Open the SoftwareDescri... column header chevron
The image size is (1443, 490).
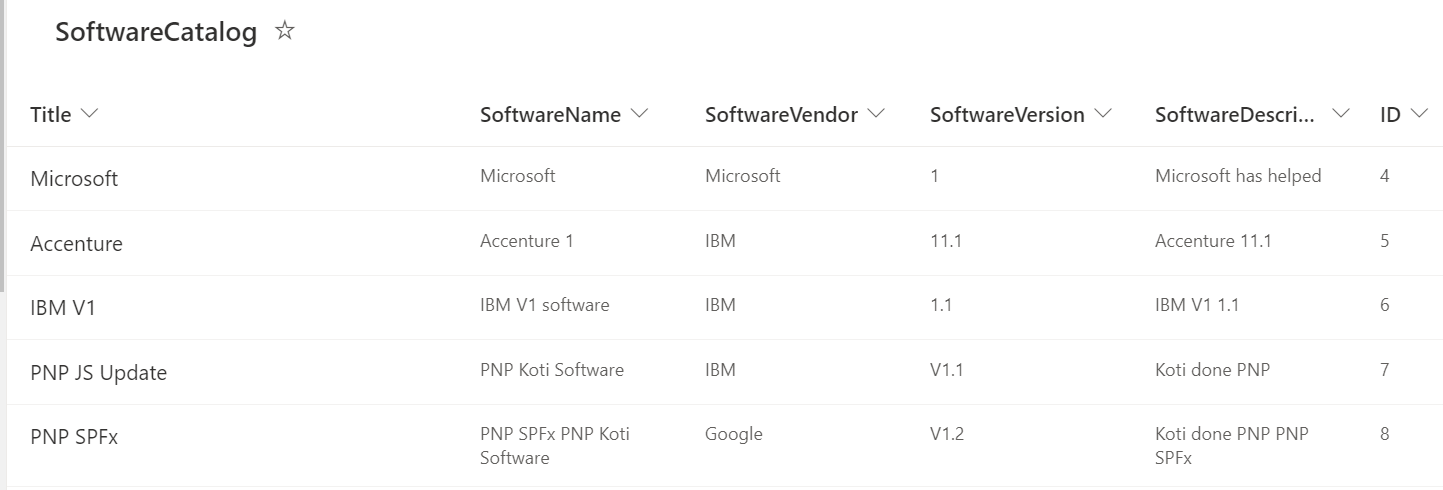coord(1342,114)
